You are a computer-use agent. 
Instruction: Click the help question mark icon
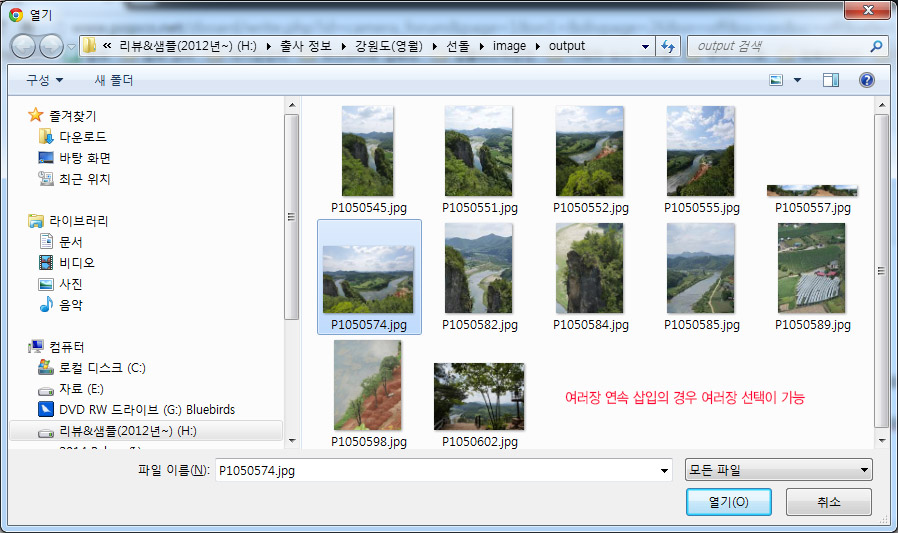[x=867, y=80]
